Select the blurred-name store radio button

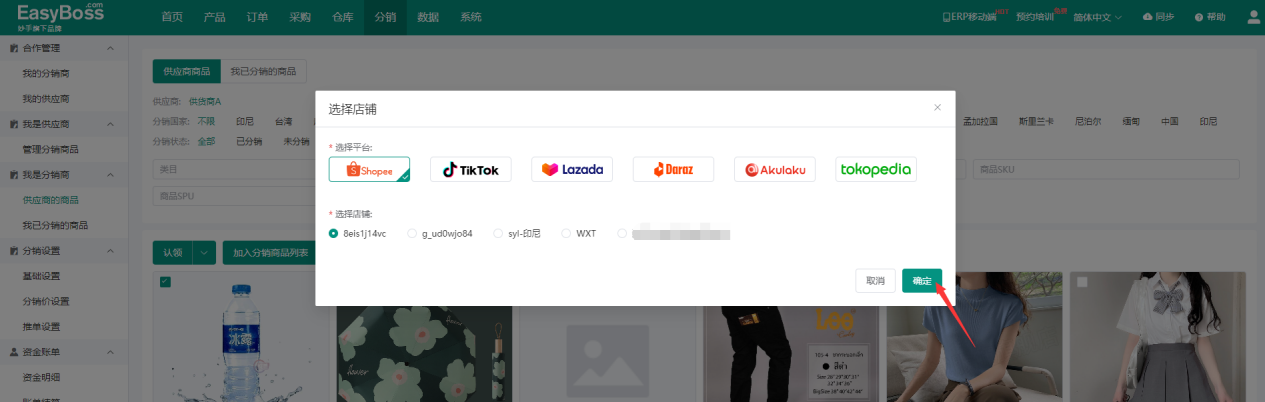point(622,233)
